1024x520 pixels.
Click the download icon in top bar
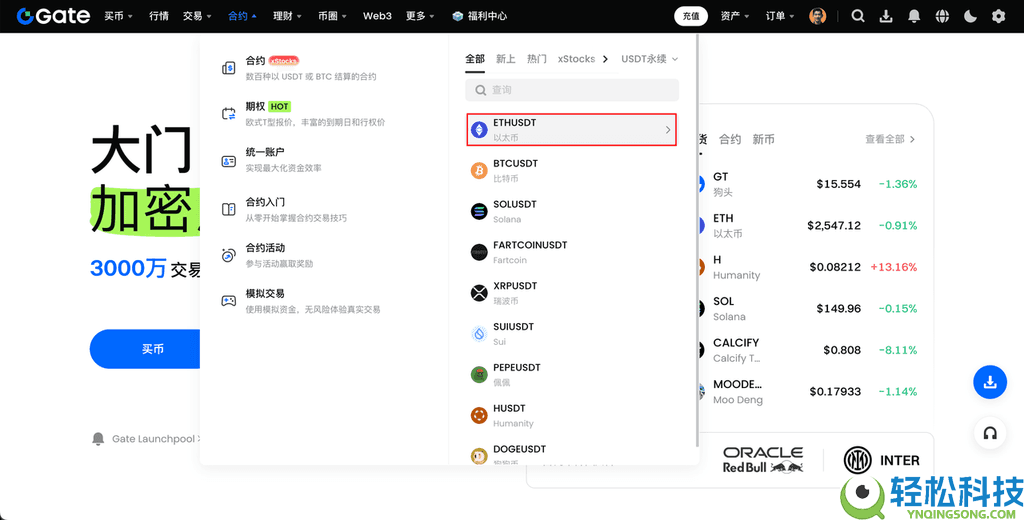click(886, 16)
